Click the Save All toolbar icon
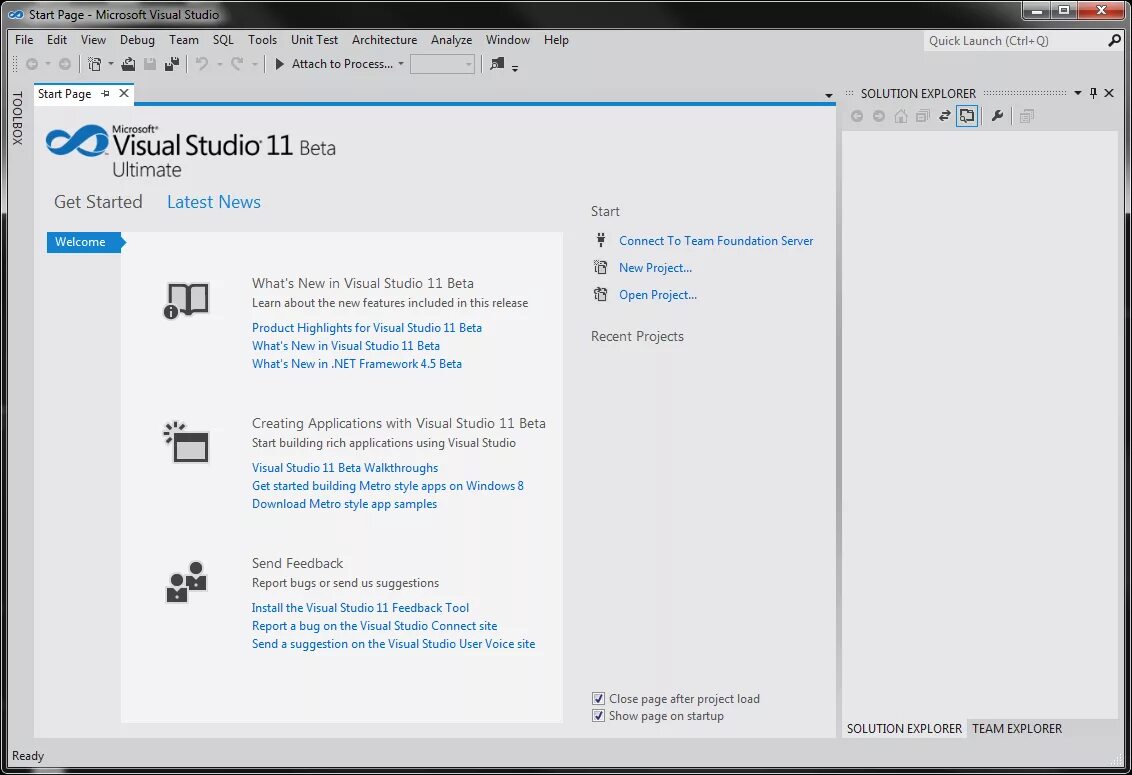The height and width of the screenshot is (775, 1132). pos(172,64)
